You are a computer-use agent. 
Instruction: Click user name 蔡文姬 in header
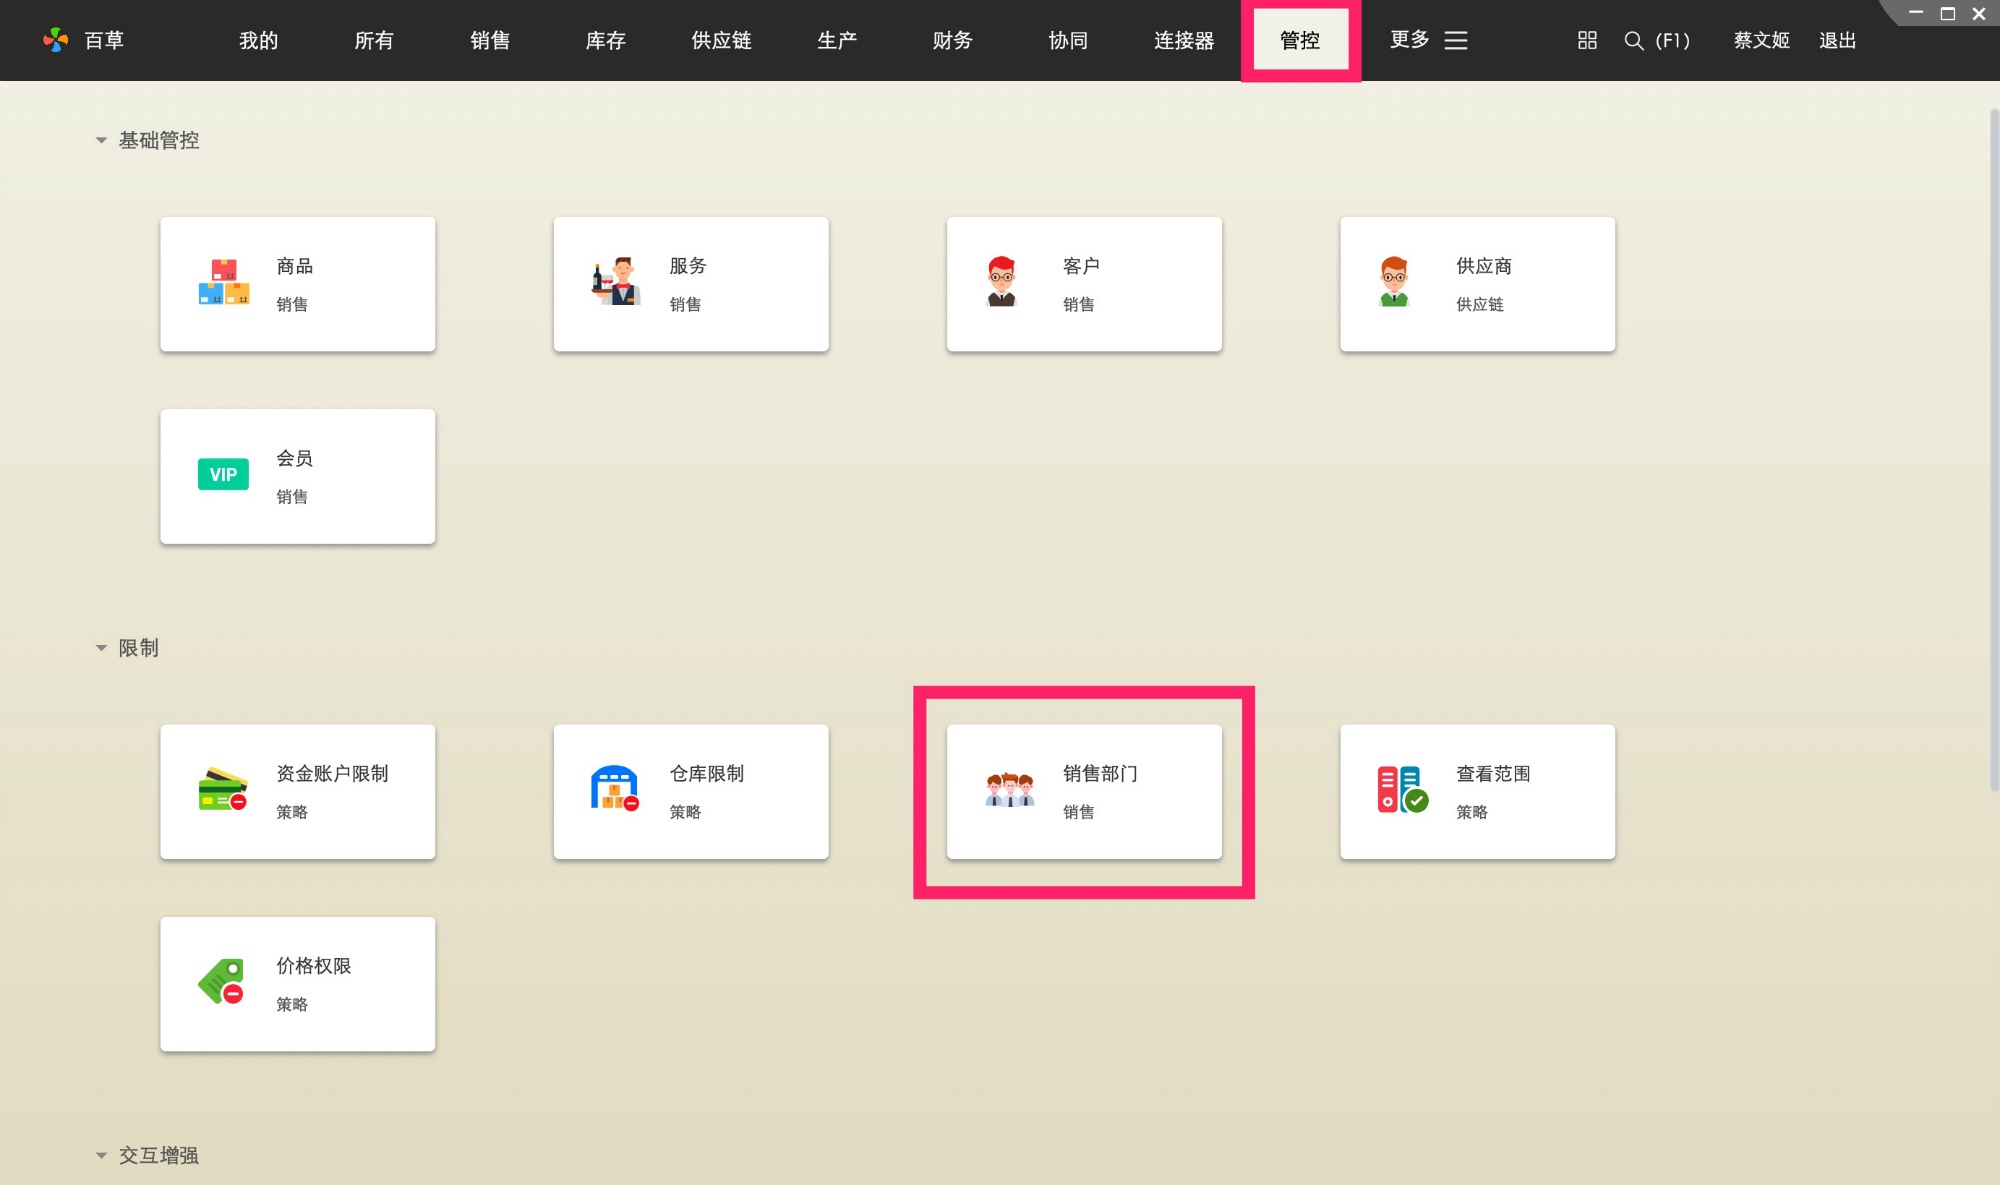1761,40
